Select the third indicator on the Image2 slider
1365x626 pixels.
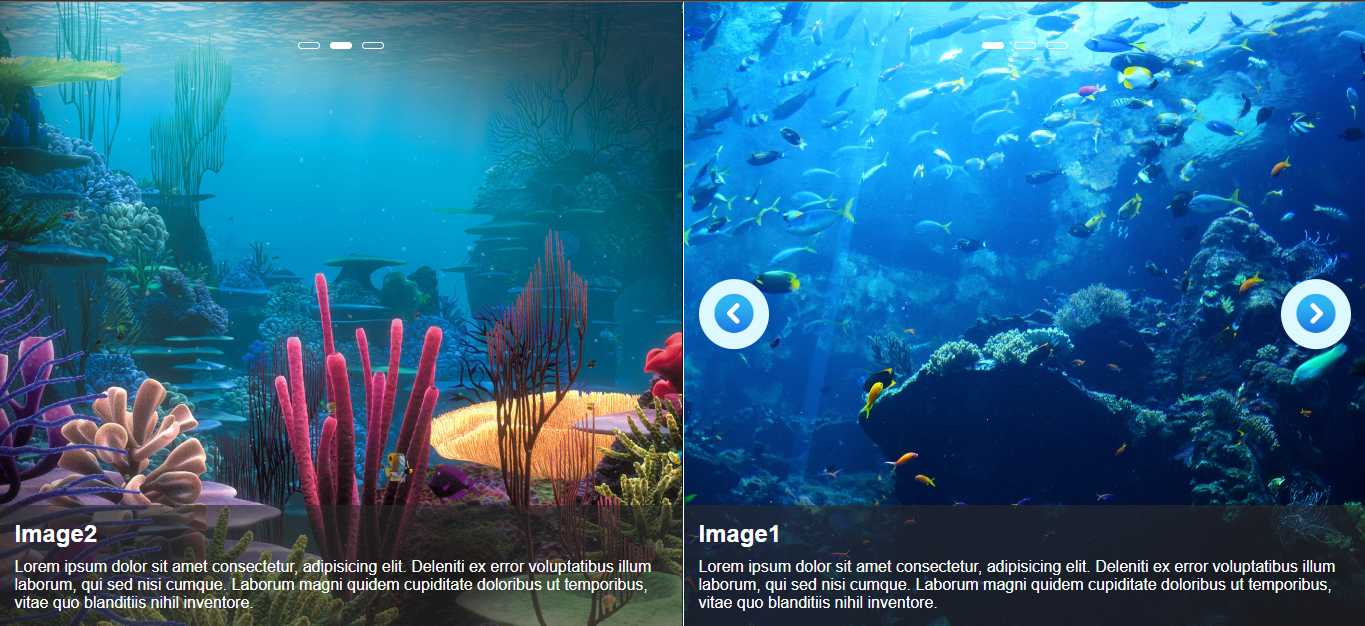point(373,45)
